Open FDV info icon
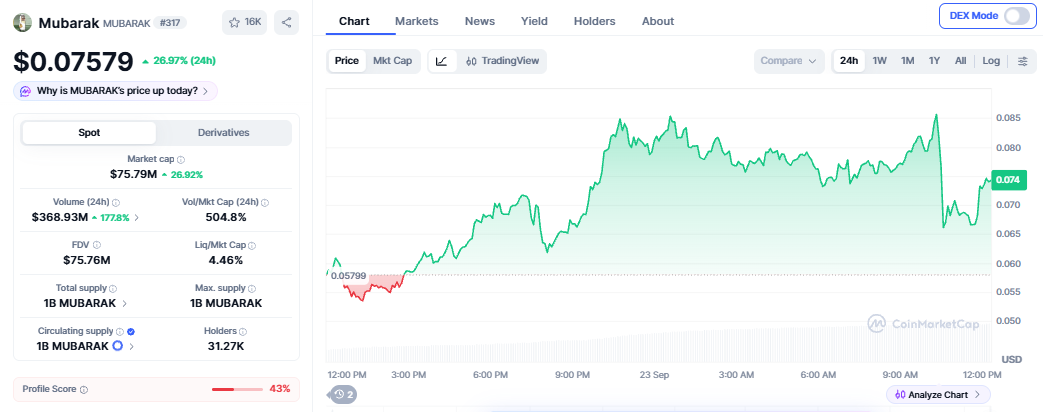 coord(97,246)
